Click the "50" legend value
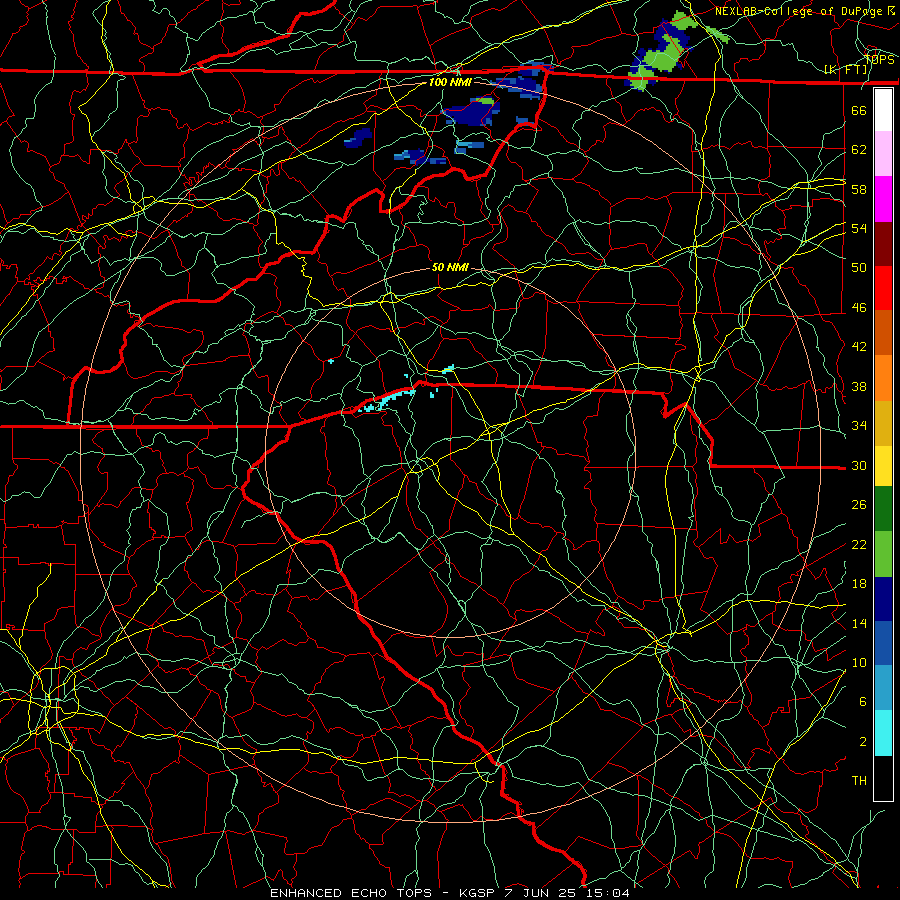Viewport: 900px width, 900px height. pyautogui.click(x=859, y=268)
